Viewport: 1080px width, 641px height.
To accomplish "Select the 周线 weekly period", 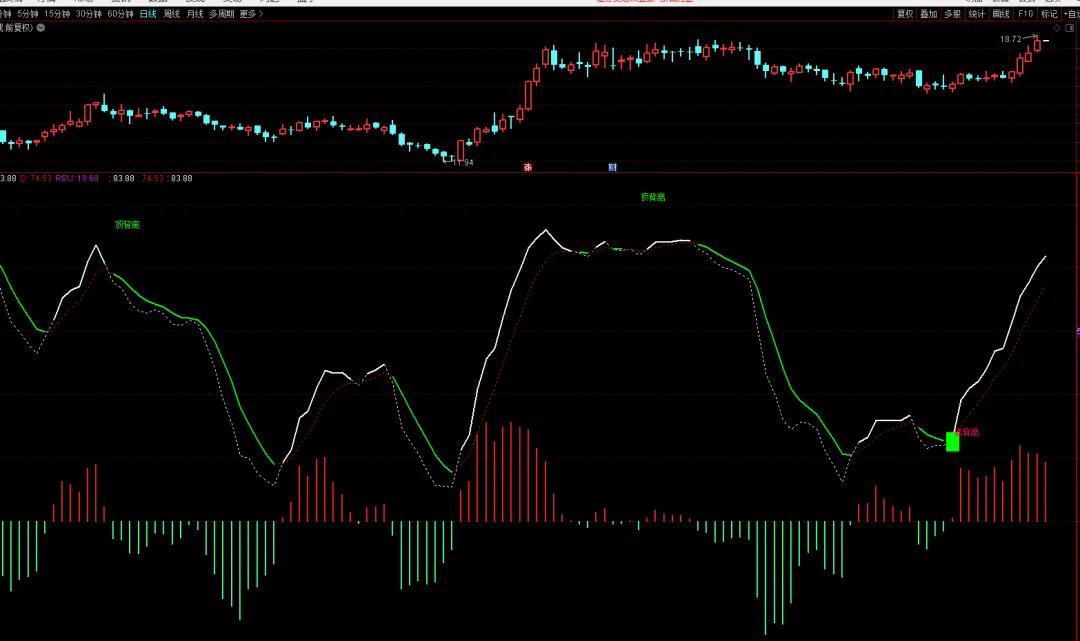I will tap(171, 14).
